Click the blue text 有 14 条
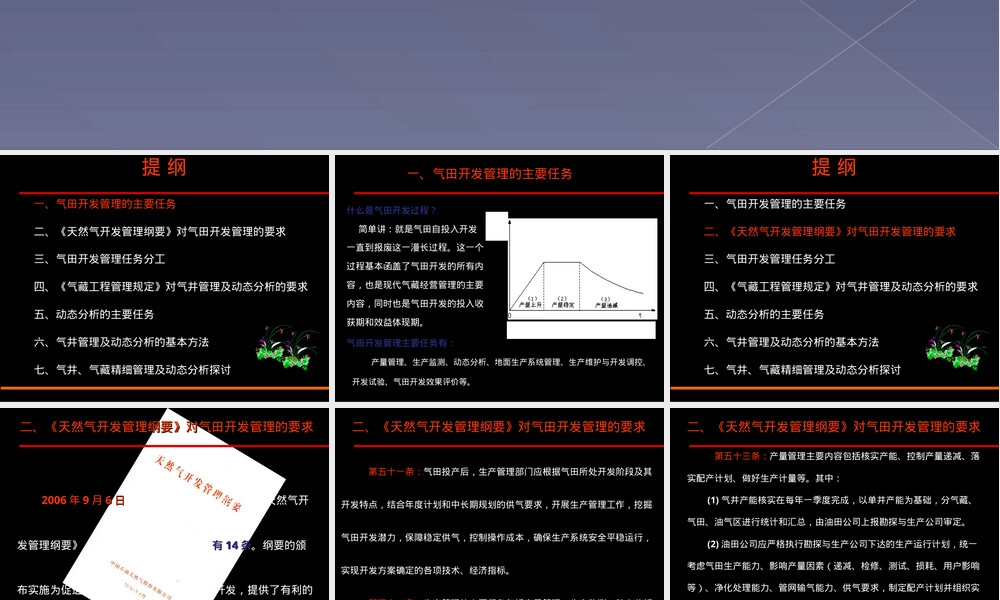1000x600 pixels. (232, 545)
